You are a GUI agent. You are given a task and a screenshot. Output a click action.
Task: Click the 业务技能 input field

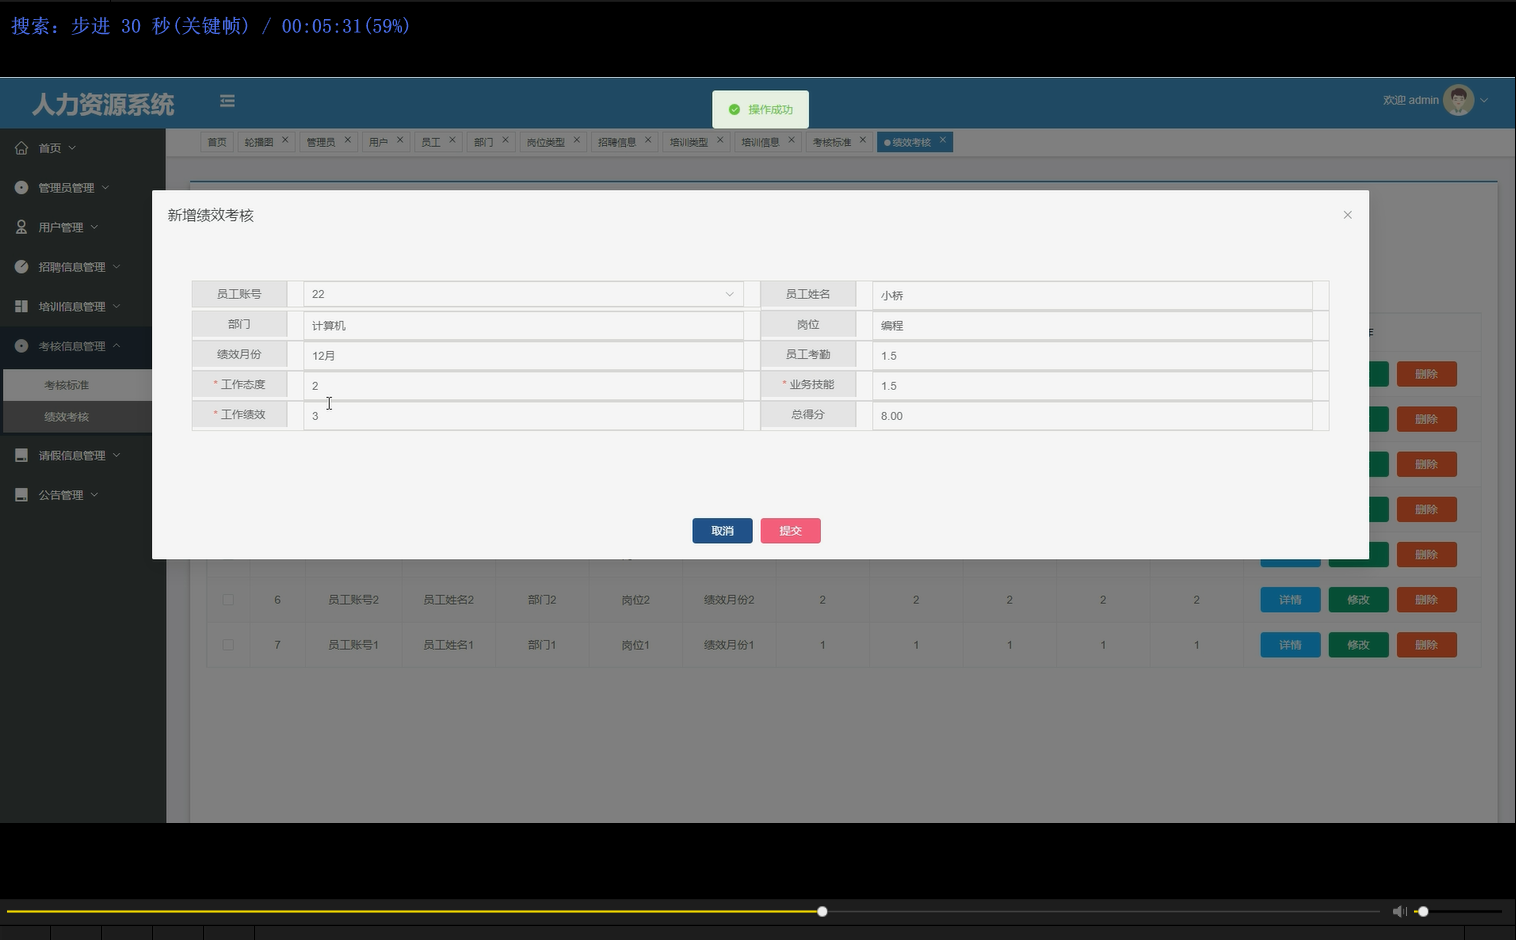click(x=1092, y=385)
